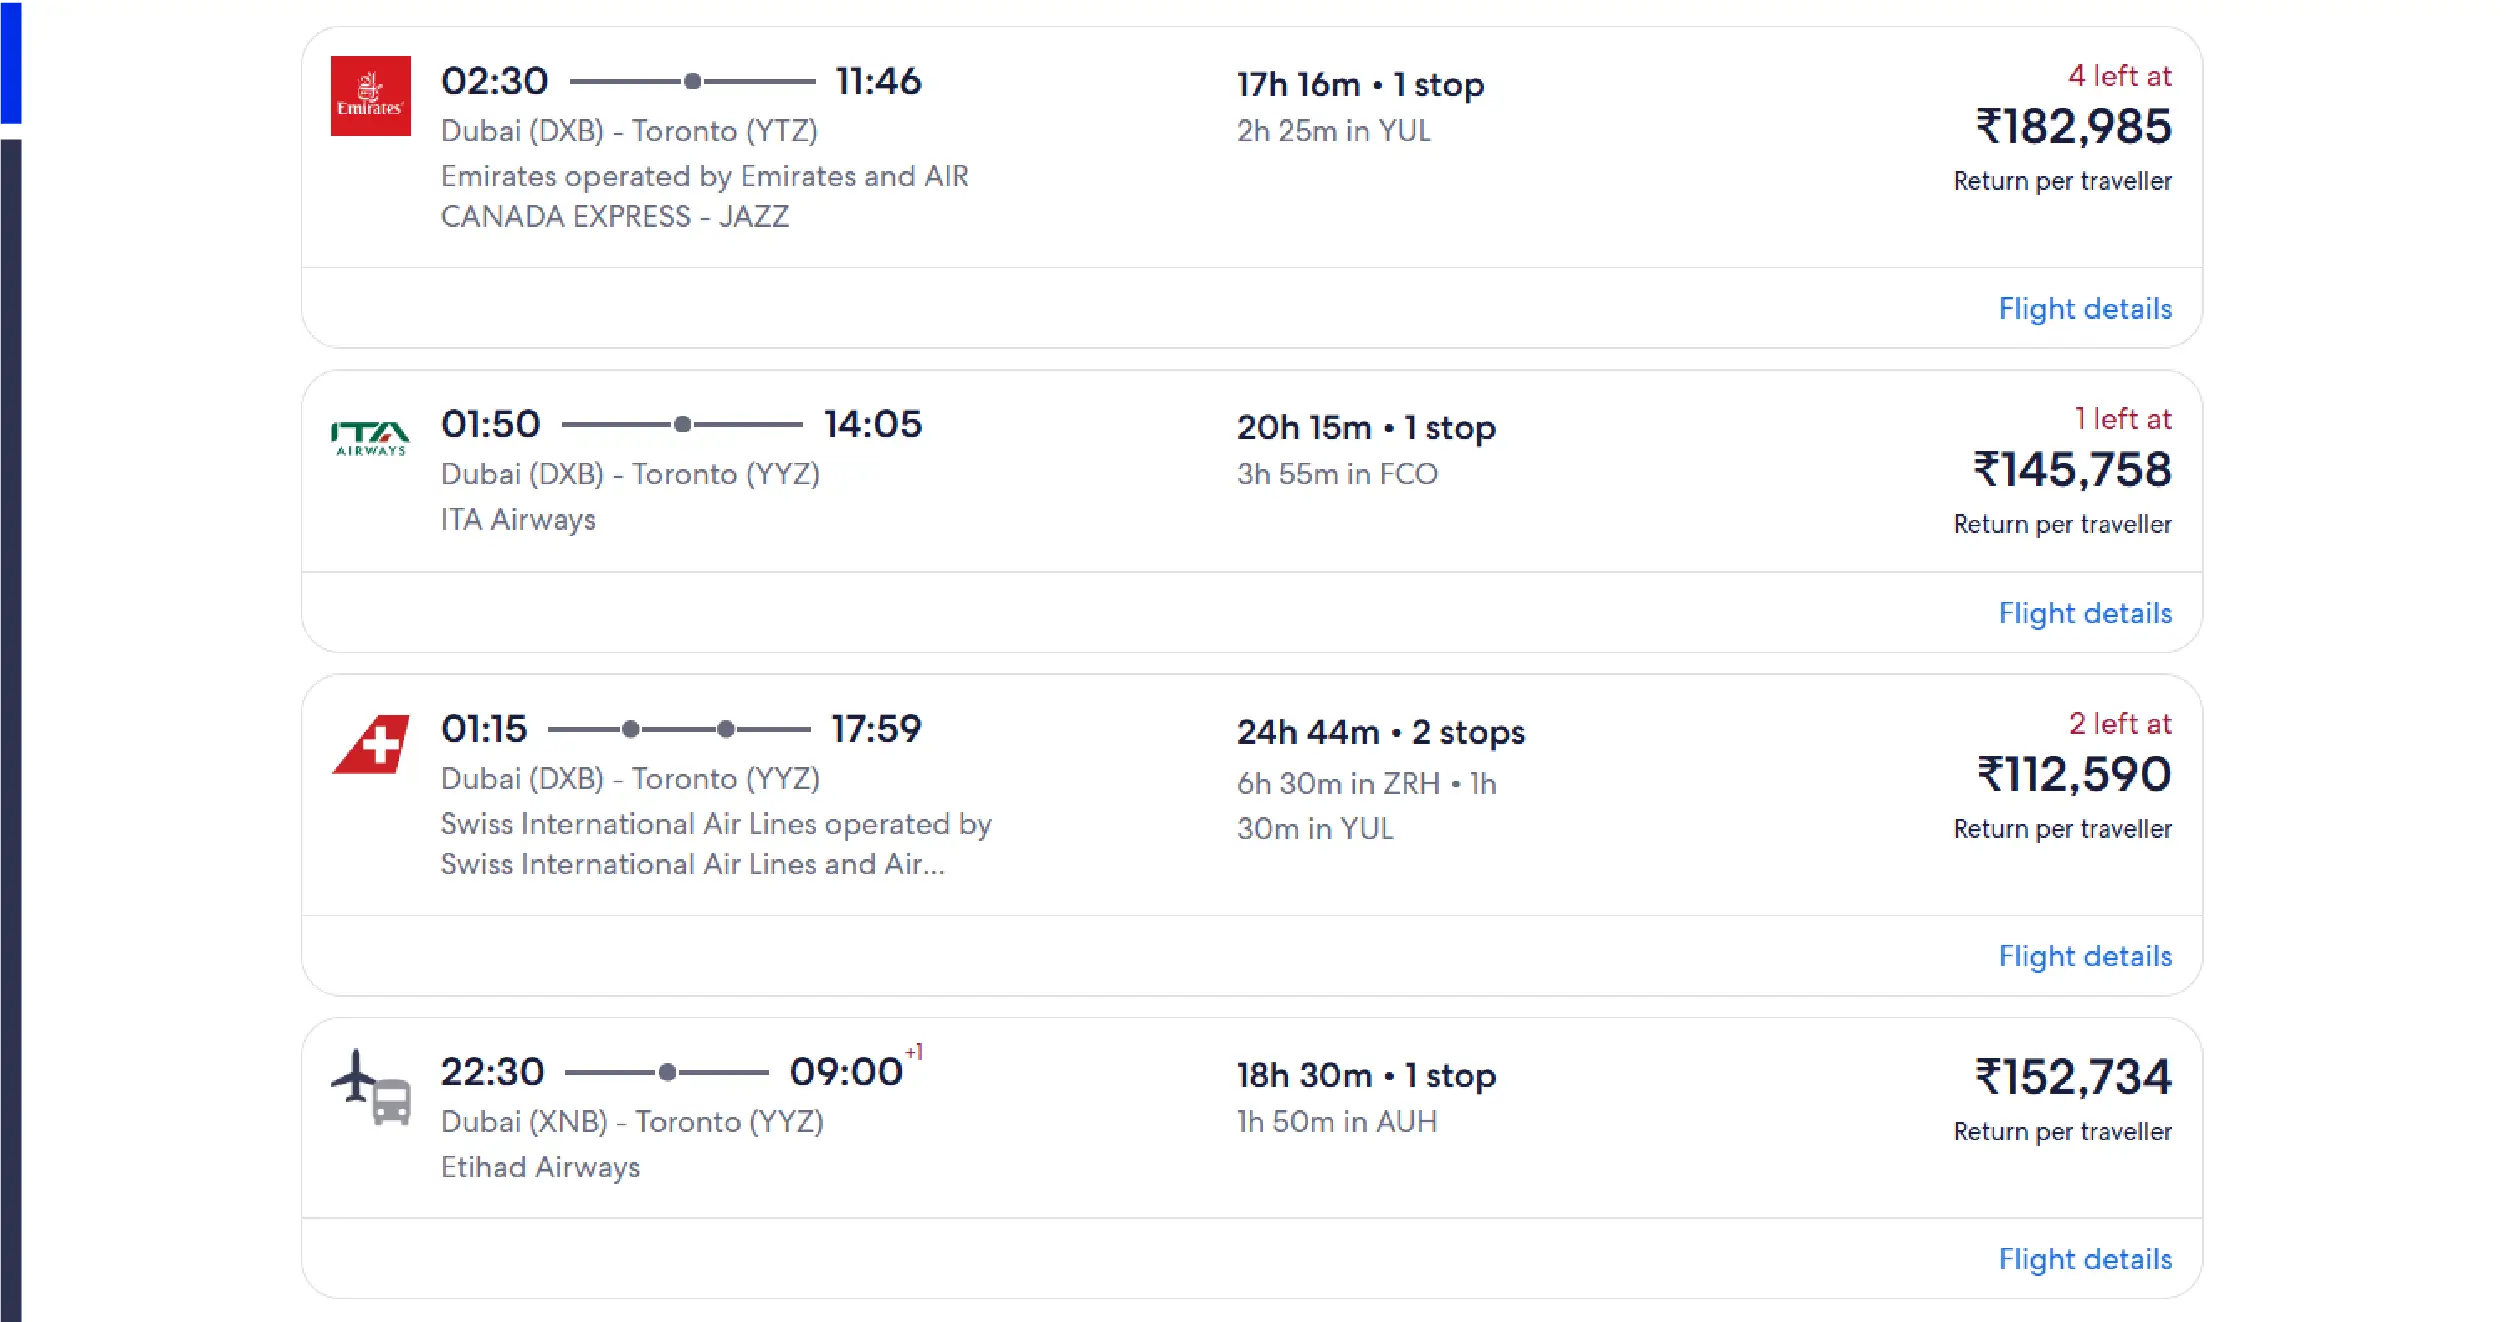Select the ₹182,985 Emirates fare
The height and width of the screenshot is (1322, 2507).
(x=2073, y=127)
